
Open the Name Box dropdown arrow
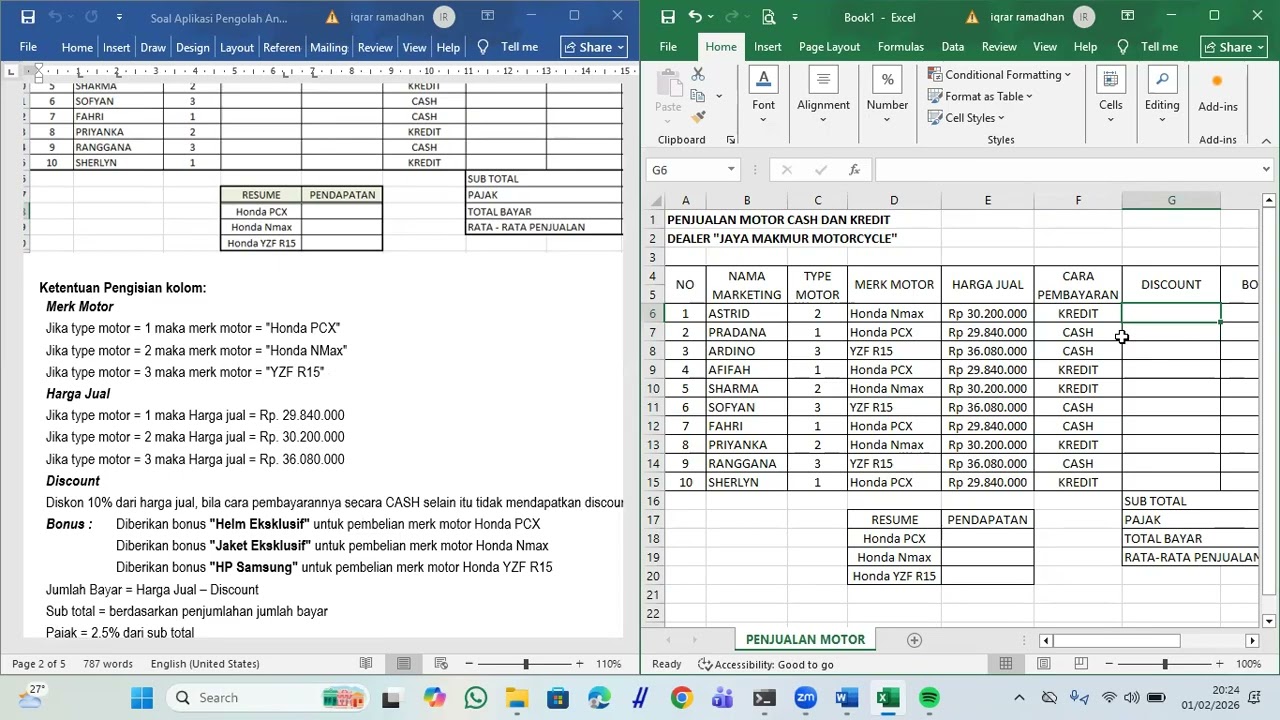click(731, 170)
